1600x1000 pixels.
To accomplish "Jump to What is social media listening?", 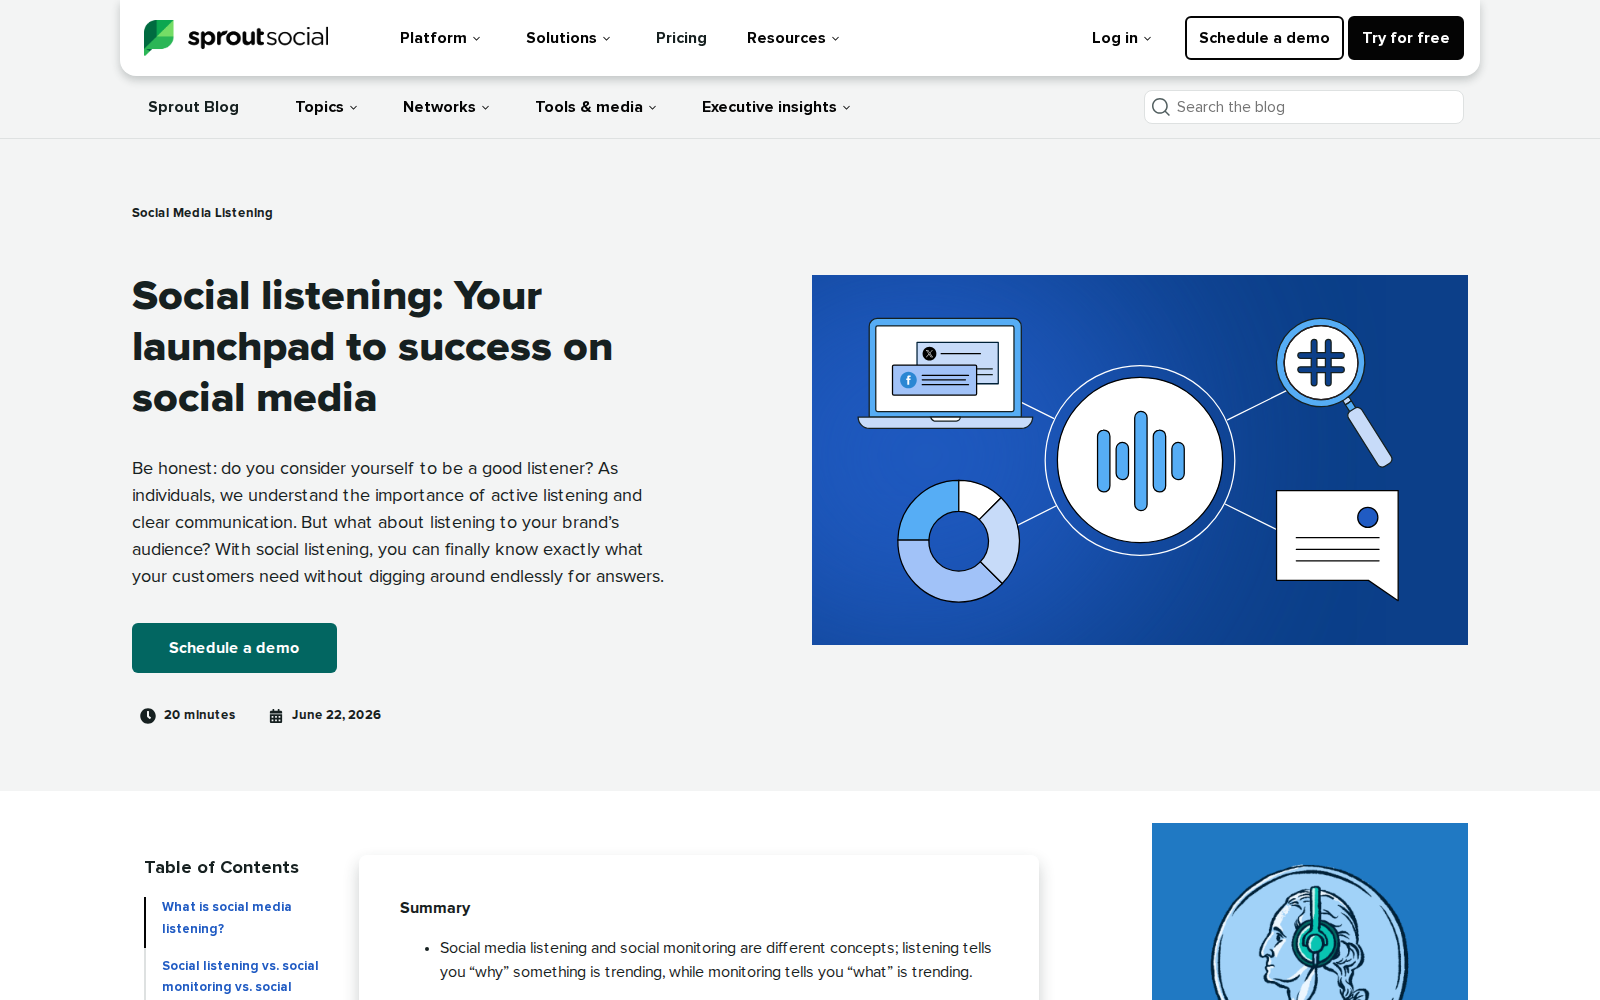I will pyautogui.click(x=227, y=918).
